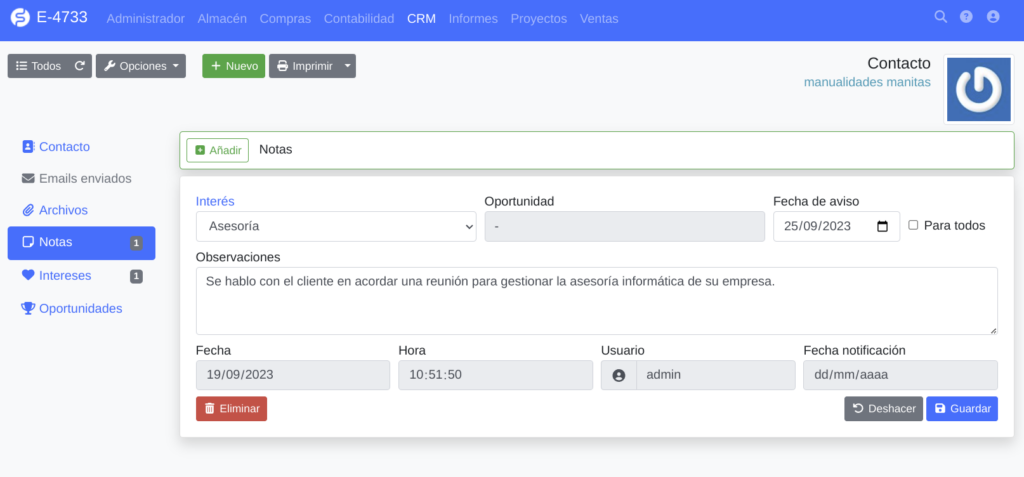The image size is (1024, 477).
Task: Click the Añadir button to add note
Action: pyautogui.click(x=217, y=150)
